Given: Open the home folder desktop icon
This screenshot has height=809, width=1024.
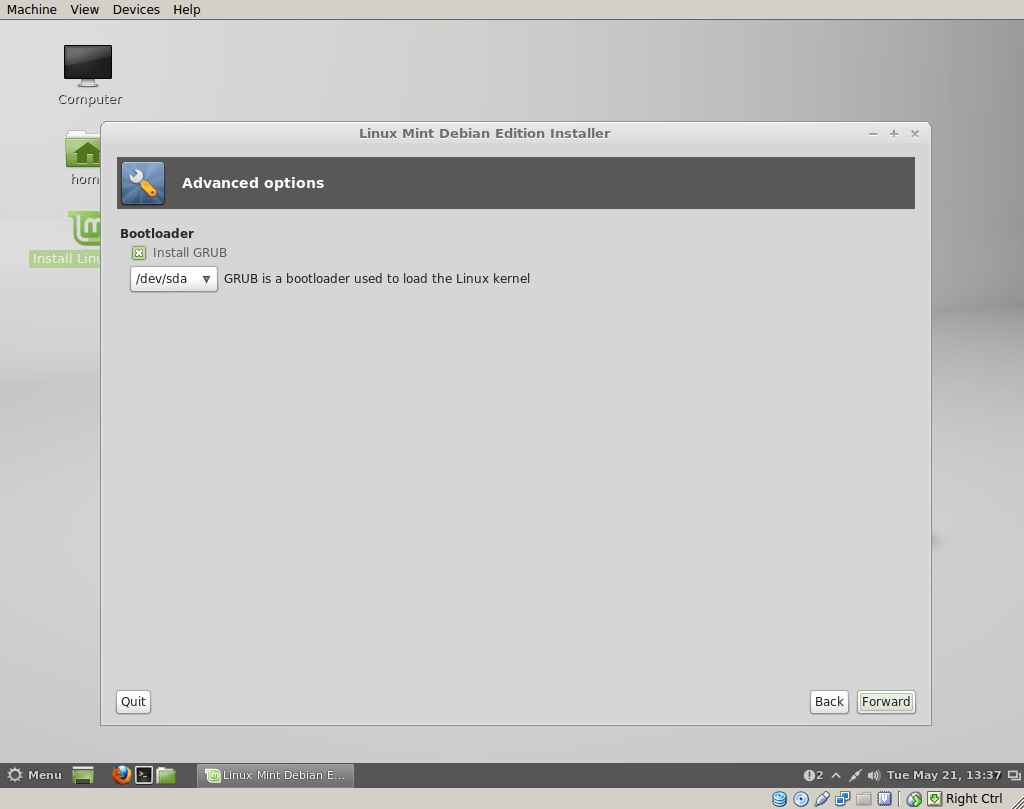Looking at the screenshot, I should tap(83, 152).
